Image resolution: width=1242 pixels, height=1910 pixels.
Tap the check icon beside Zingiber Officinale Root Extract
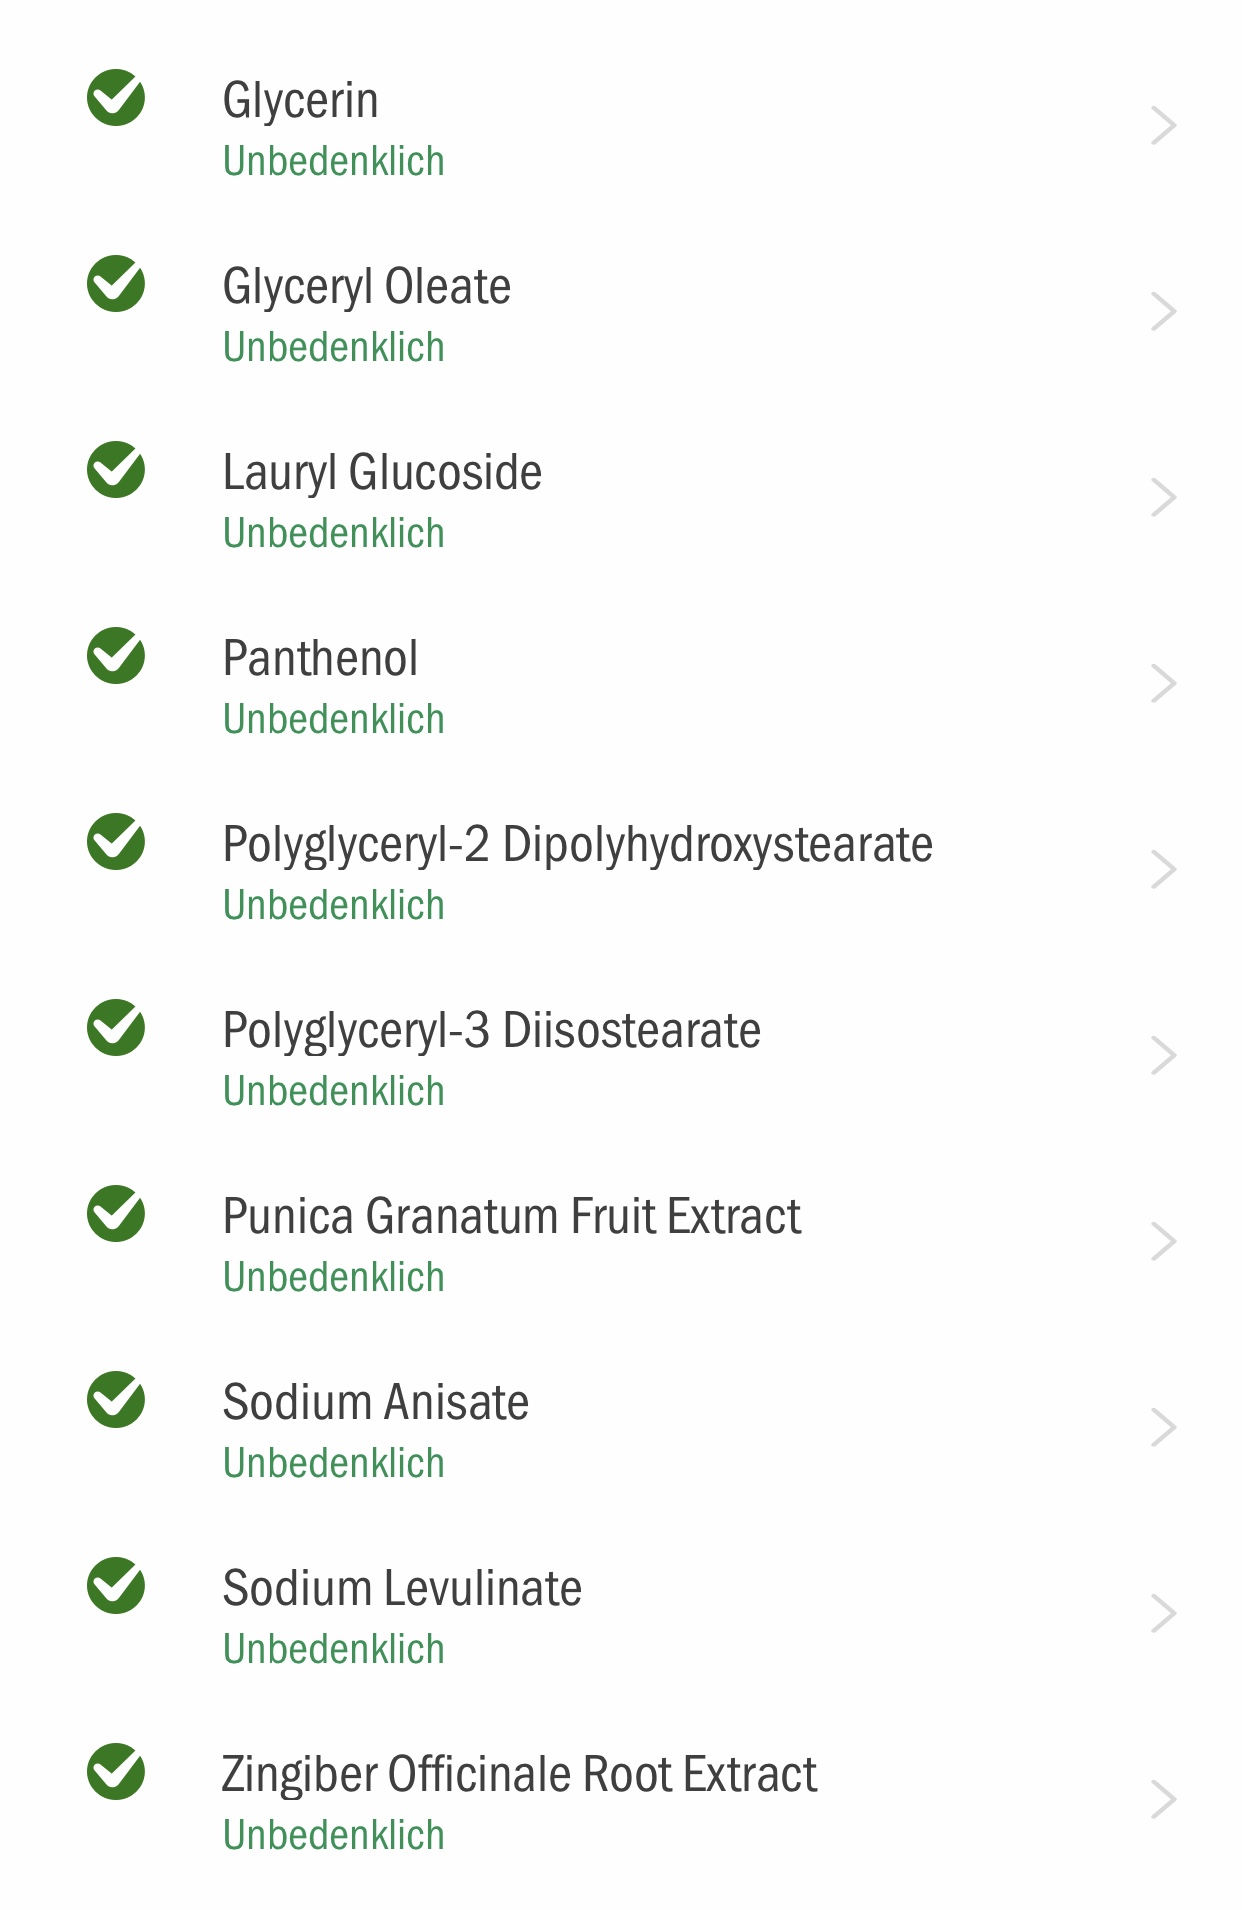[x=116, y=1772]
